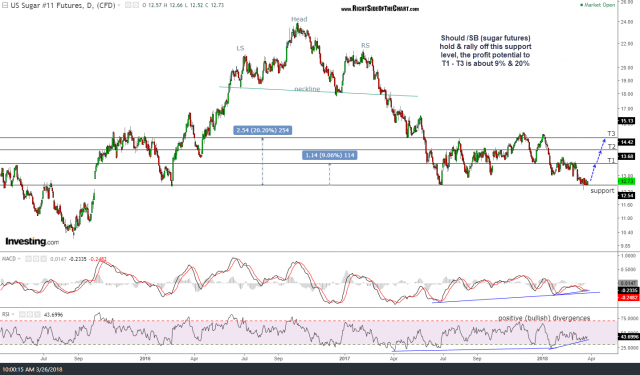Select the support text label
The image size is (640, 375).
click(602, 191)
